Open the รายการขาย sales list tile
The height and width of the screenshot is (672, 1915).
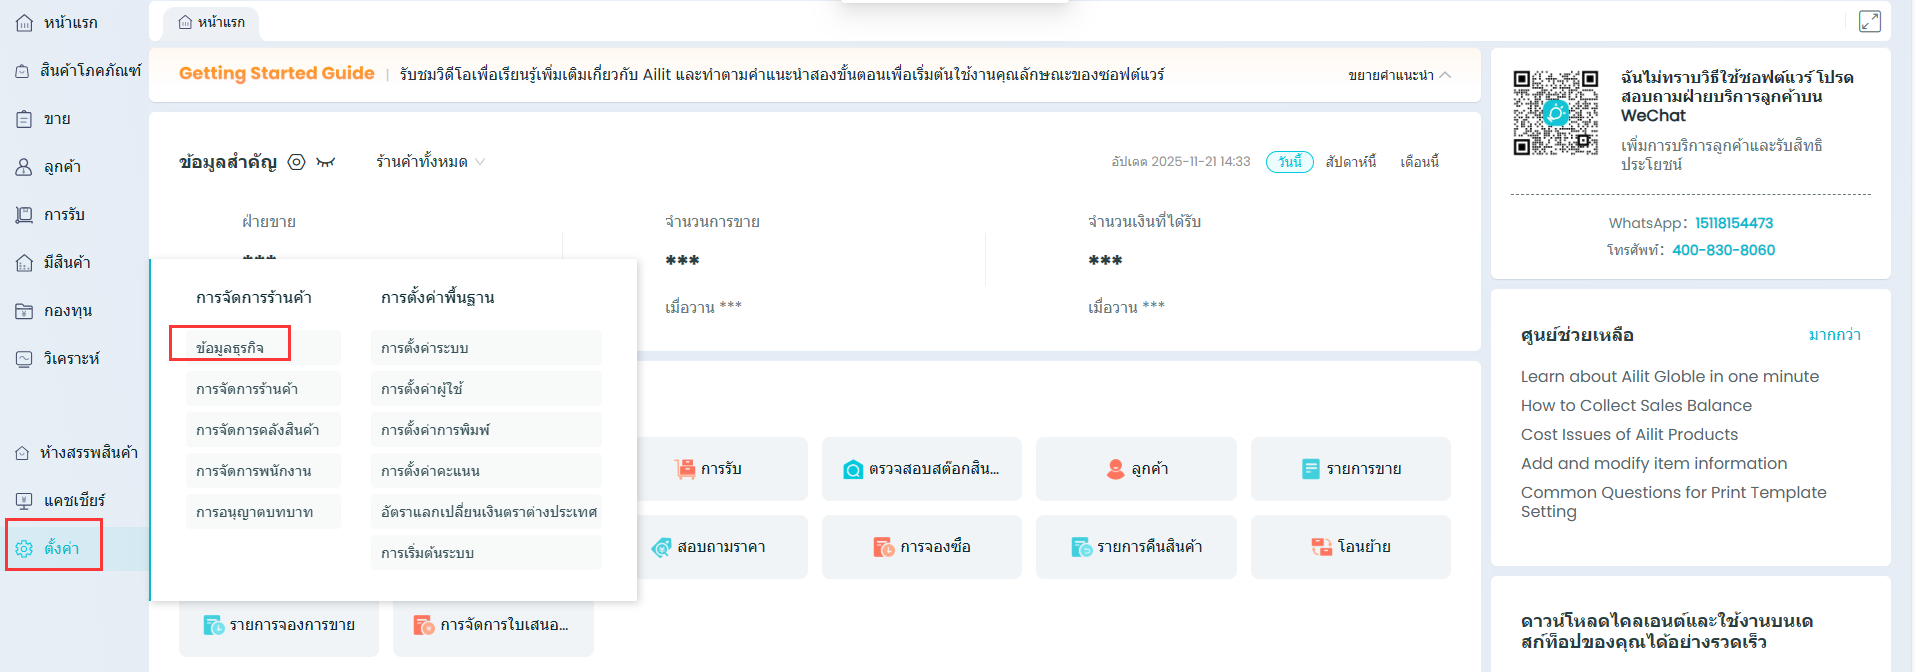[1350, 468]
